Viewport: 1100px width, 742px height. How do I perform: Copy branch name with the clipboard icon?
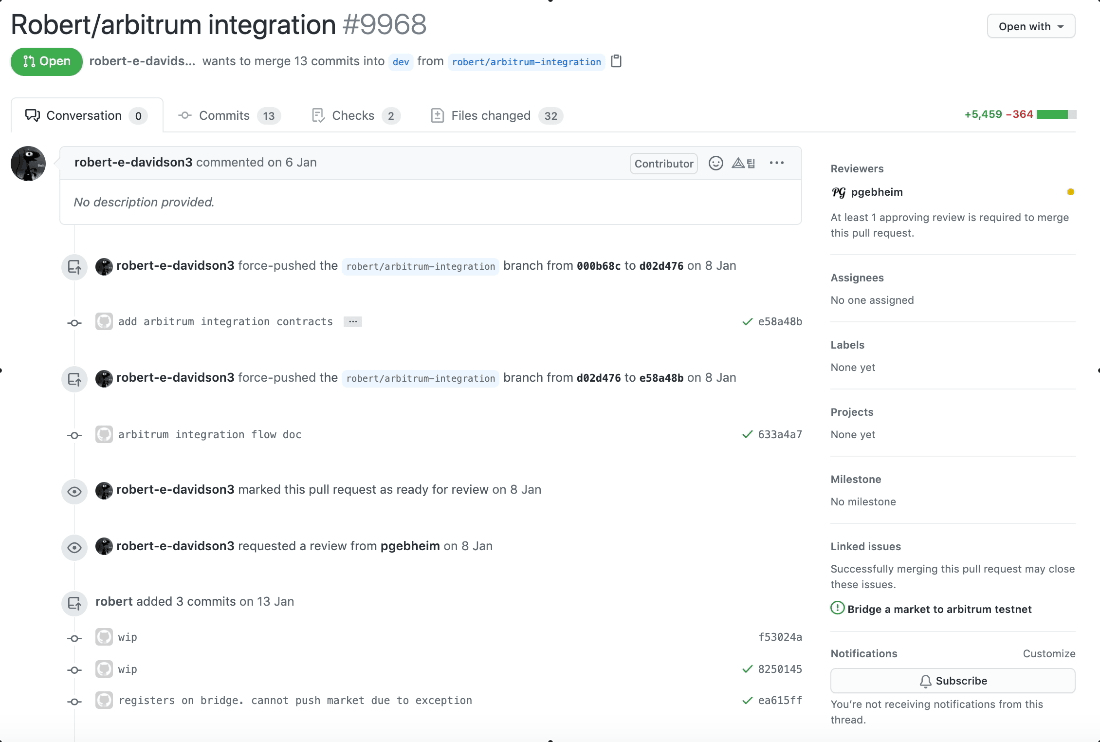coord(616,61)
